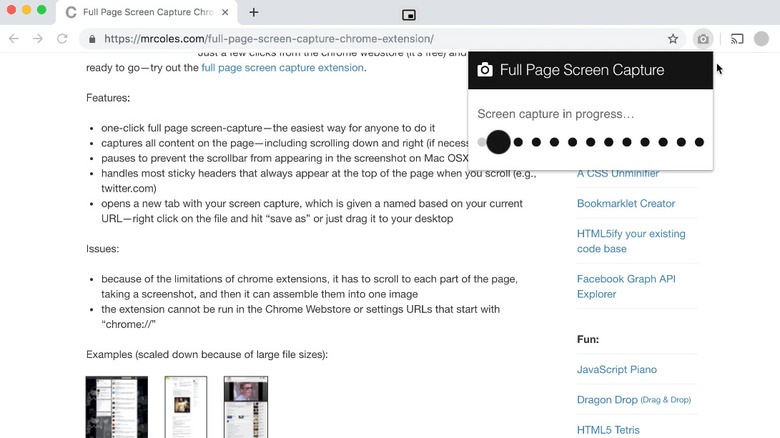Screen dimensions: 780x438
Task: Click the padlock site security icon
Action: (x=92, y=39)
